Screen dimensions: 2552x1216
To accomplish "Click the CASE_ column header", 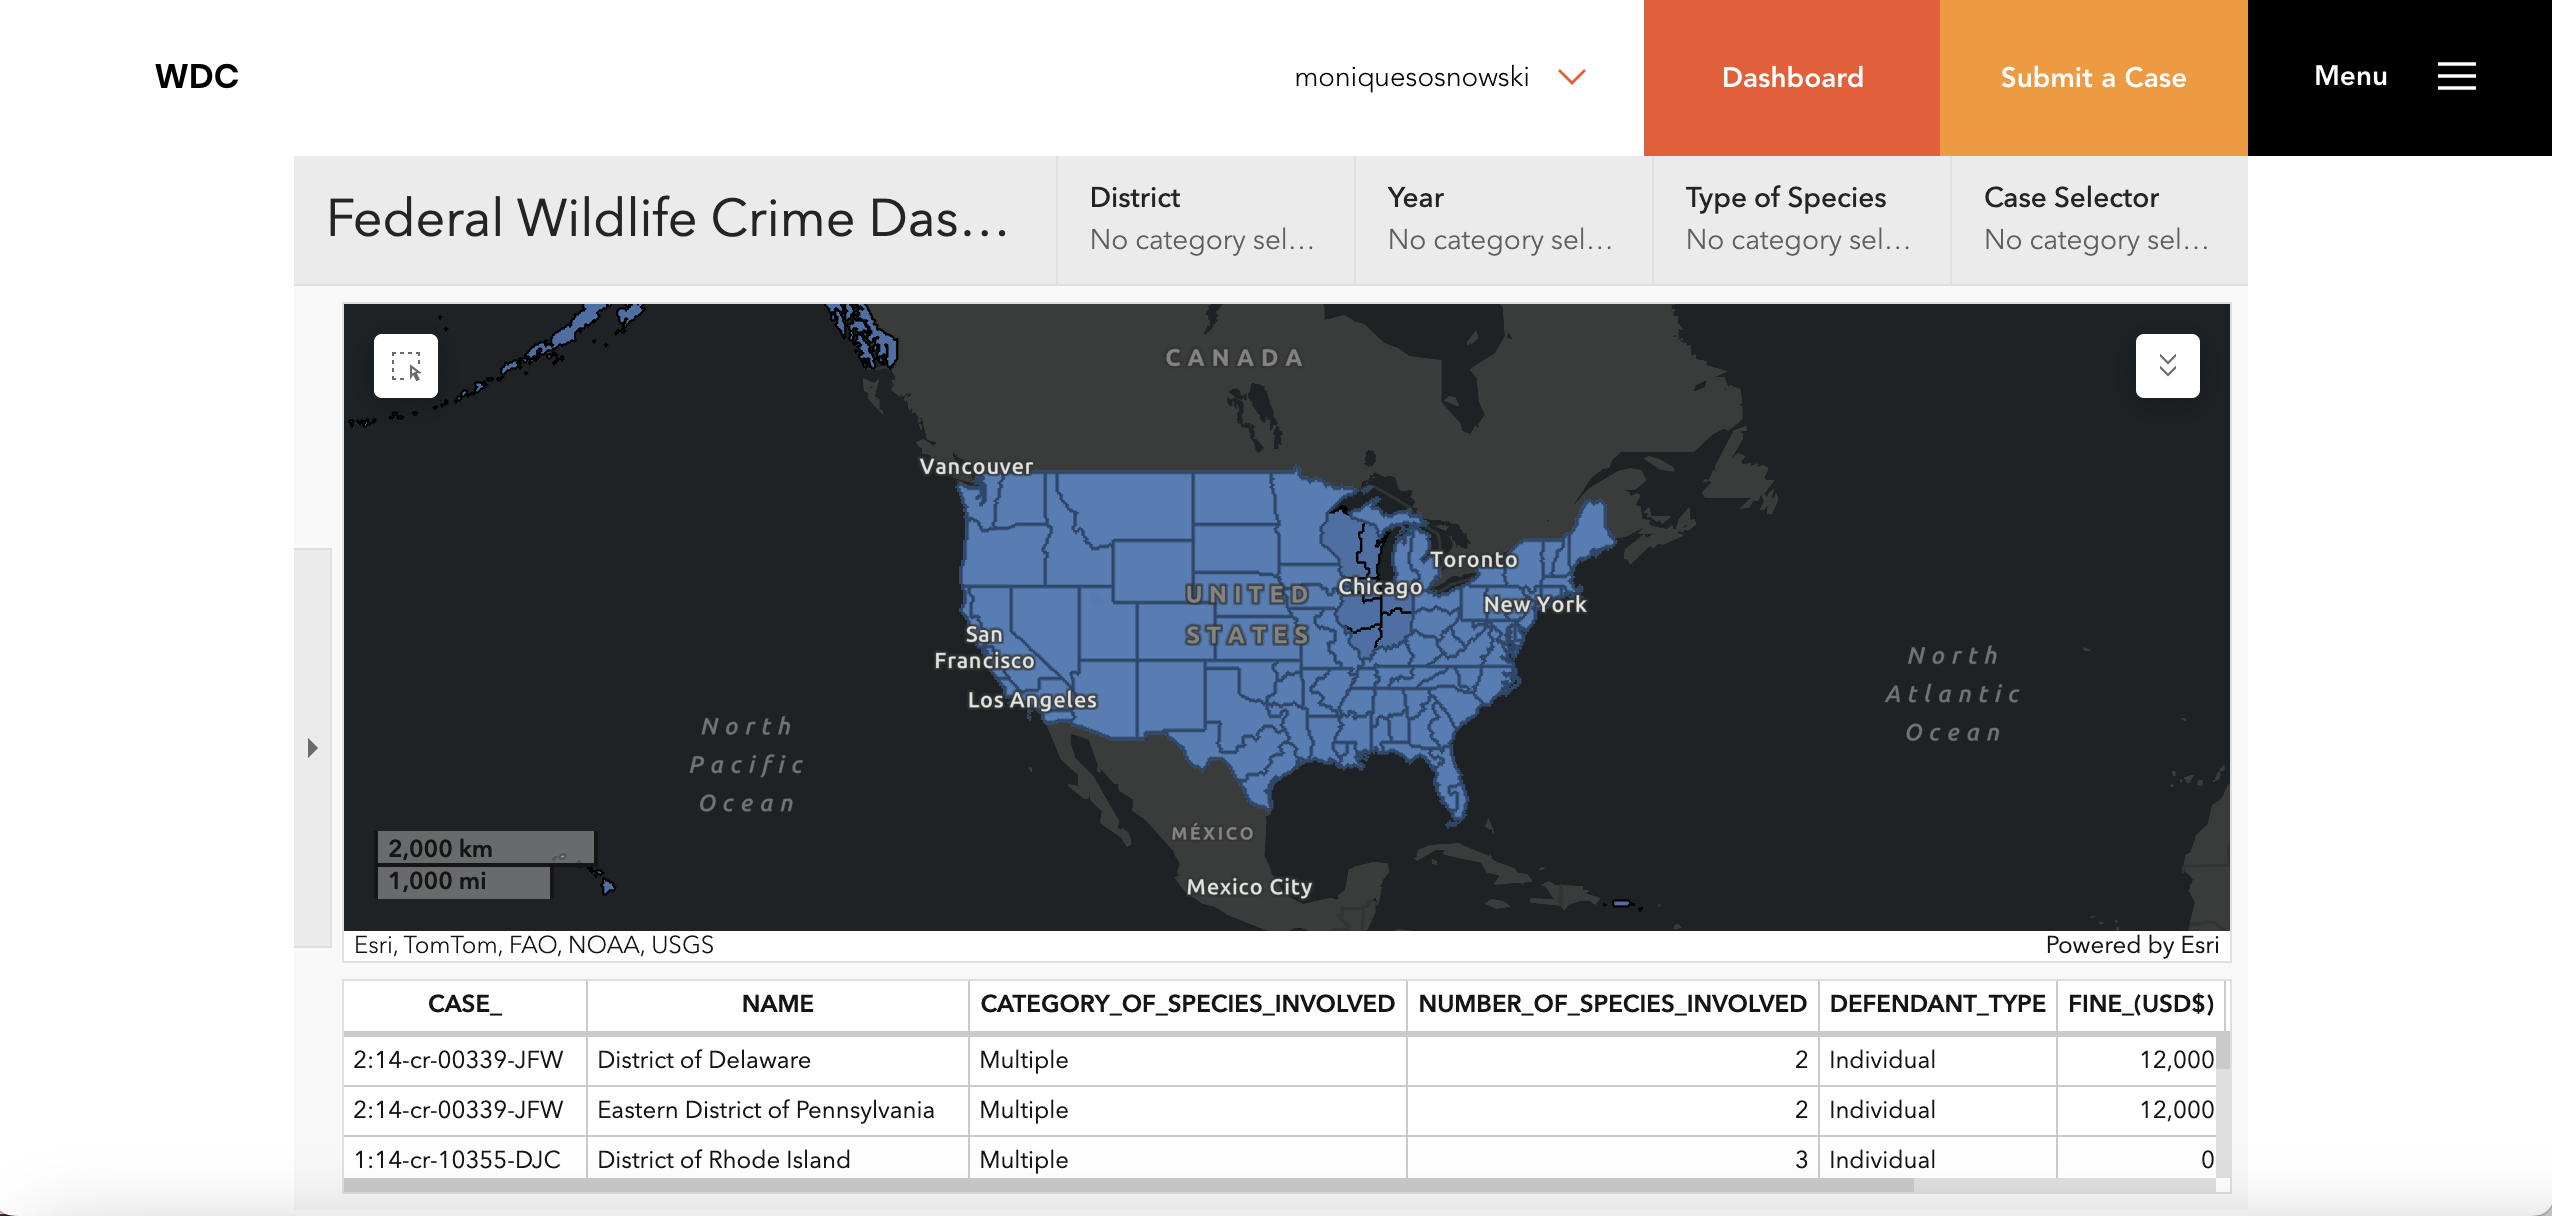I will (x=464, y=1004).
